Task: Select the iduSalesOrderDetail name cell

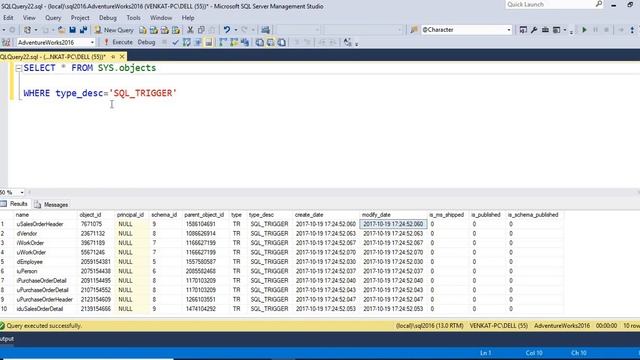Action: point(46,309)
